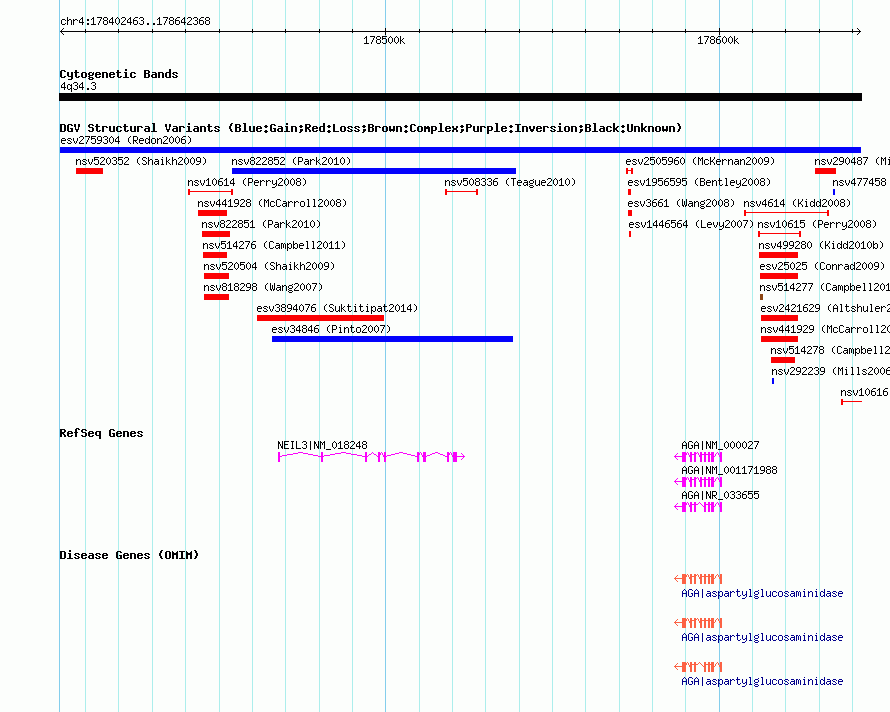Click the middle orange OMIM AGA glyph

tap(698, 622)
